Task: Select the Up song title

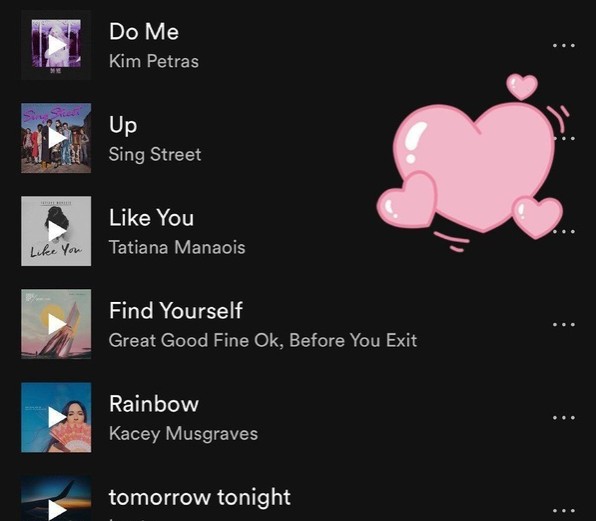Action: pos(123,125)
